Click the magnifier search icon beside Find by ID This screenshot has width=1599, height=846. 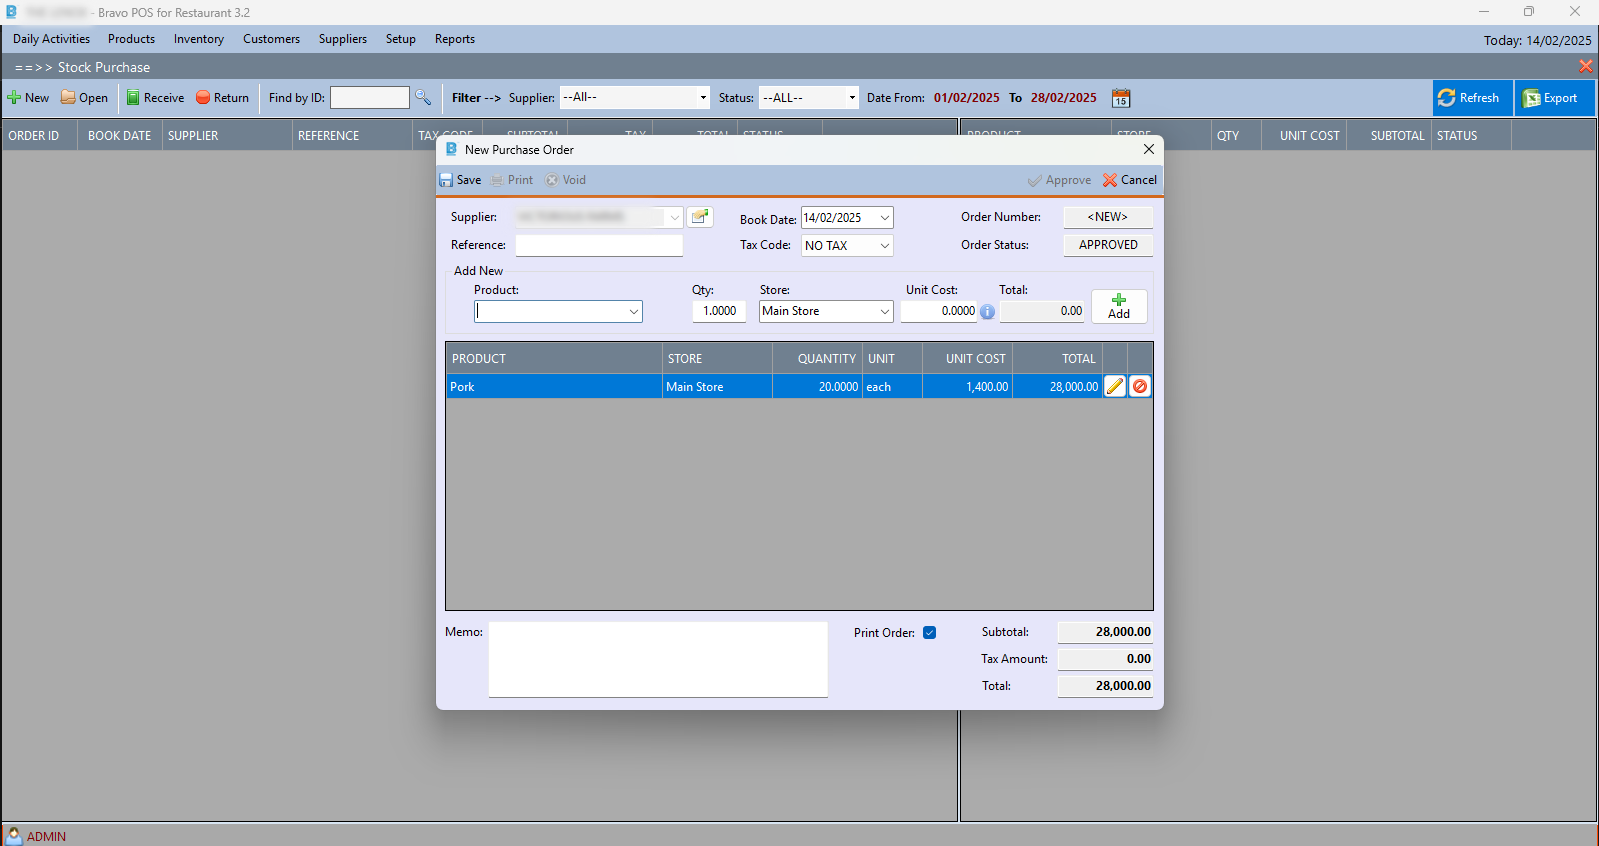point(423,98)
